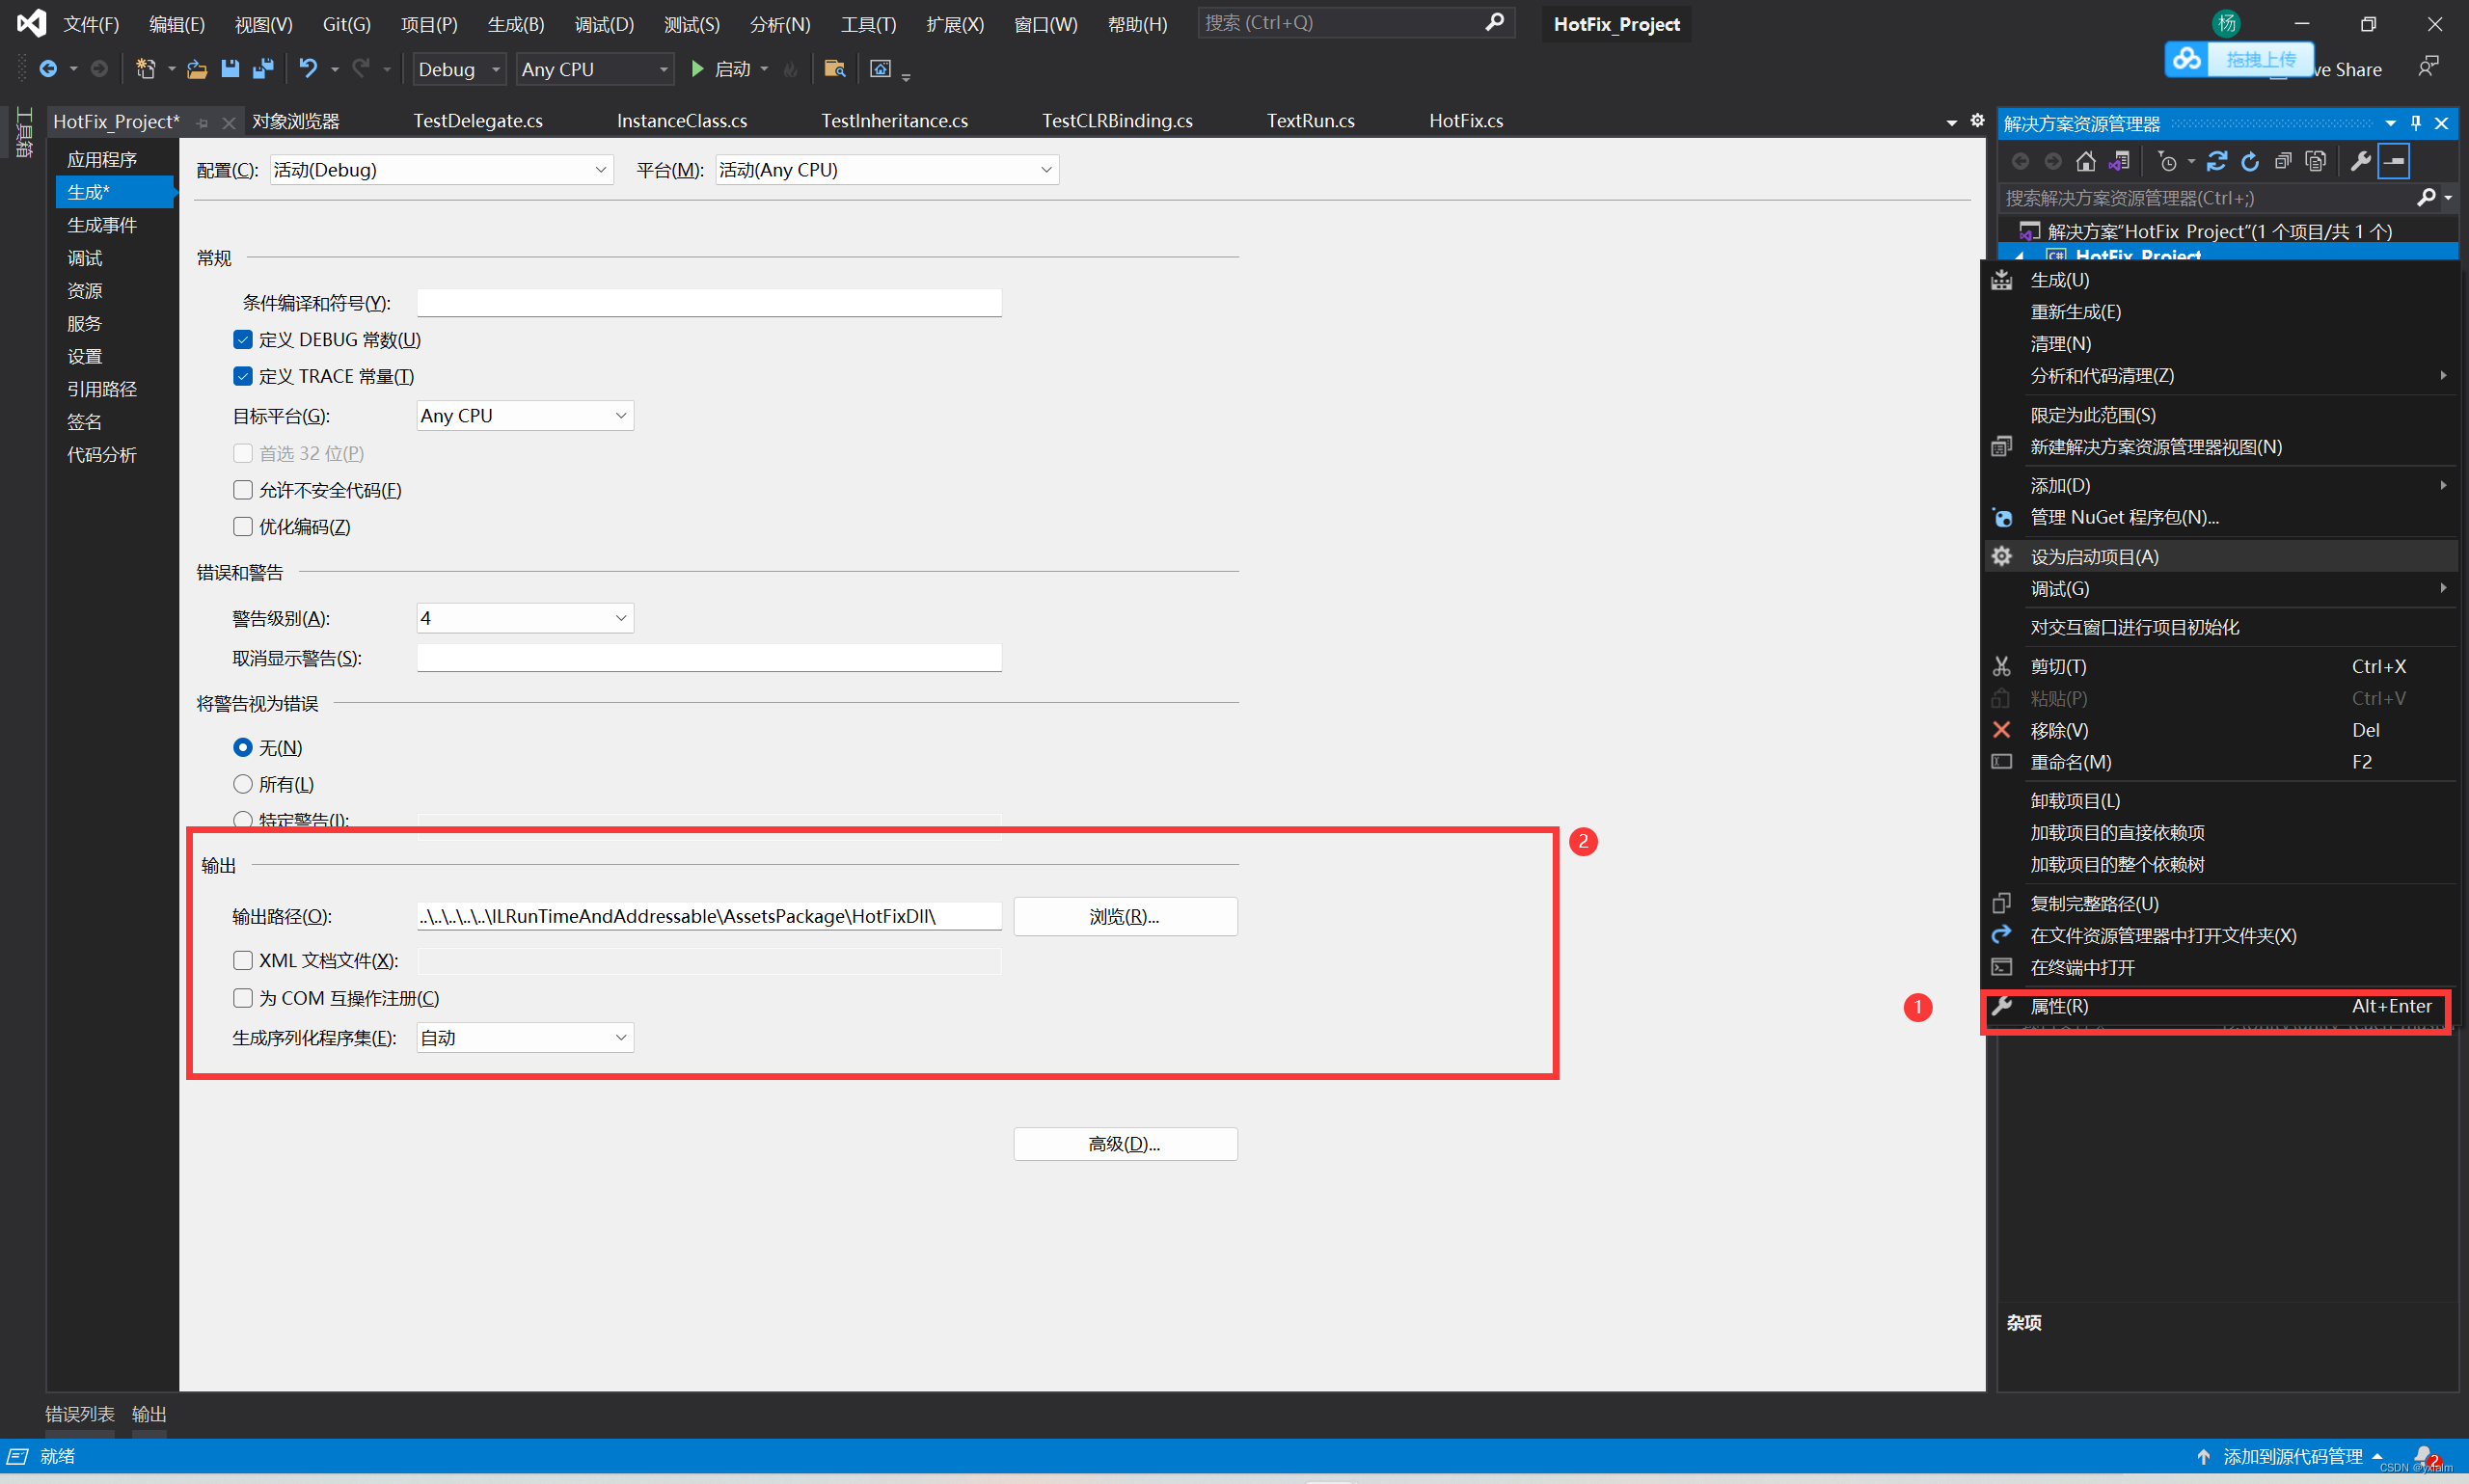Viewport: 2469px width, 1484px height.
Task: Open the Any CPU toolbar platform dropdown
Action: tap(595, 69)
